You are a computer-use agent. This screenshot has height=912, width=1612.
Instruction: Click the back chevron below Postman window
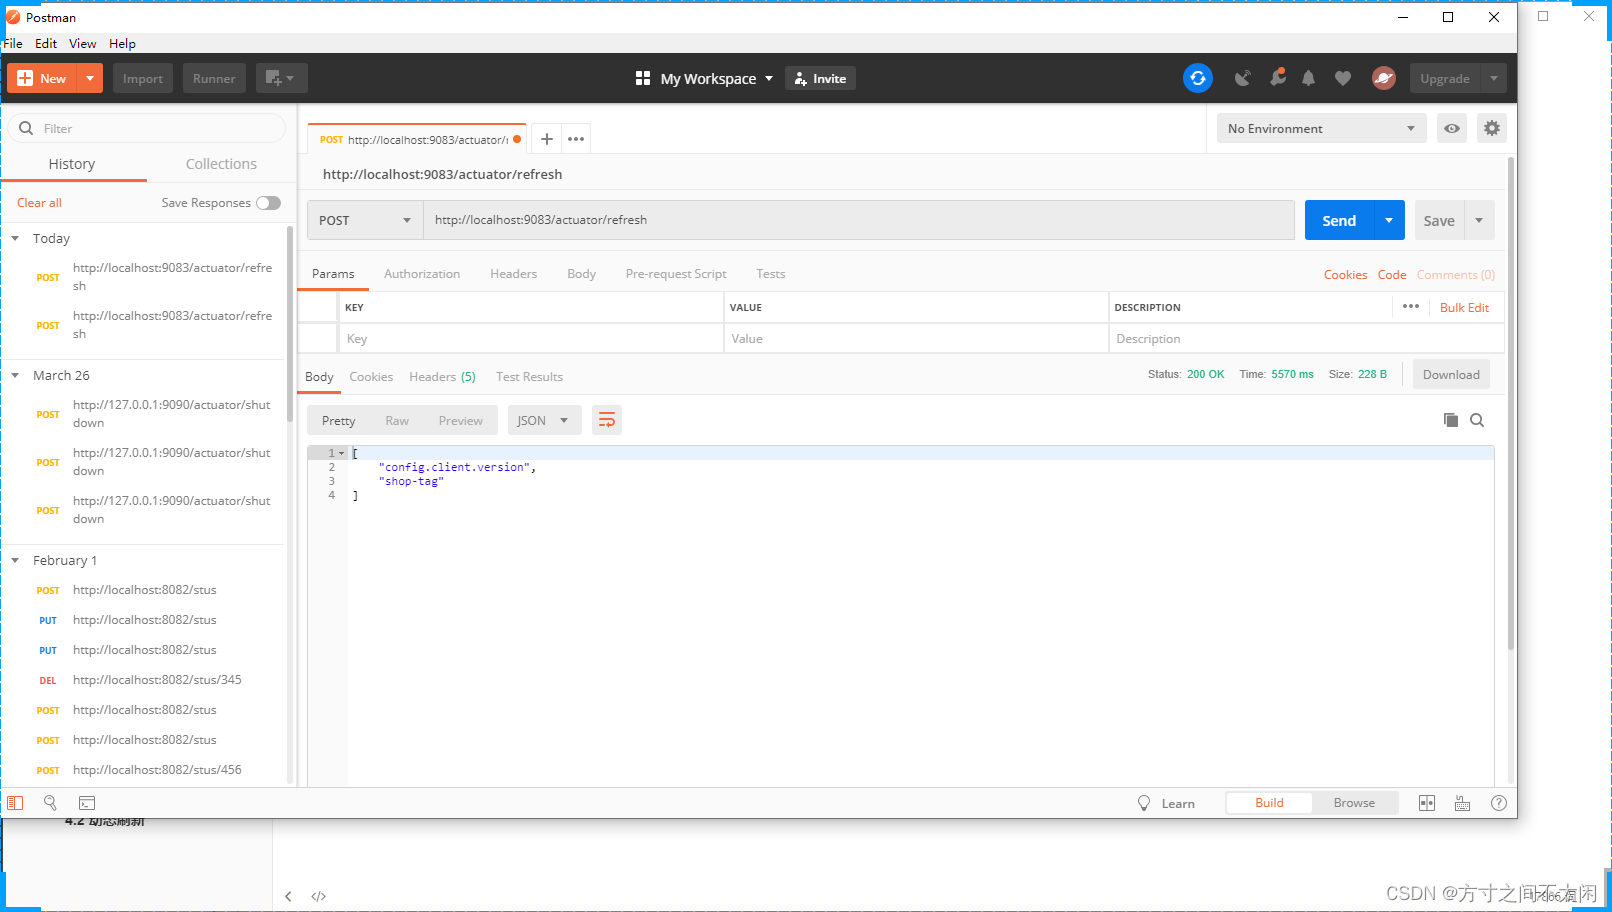288,896
